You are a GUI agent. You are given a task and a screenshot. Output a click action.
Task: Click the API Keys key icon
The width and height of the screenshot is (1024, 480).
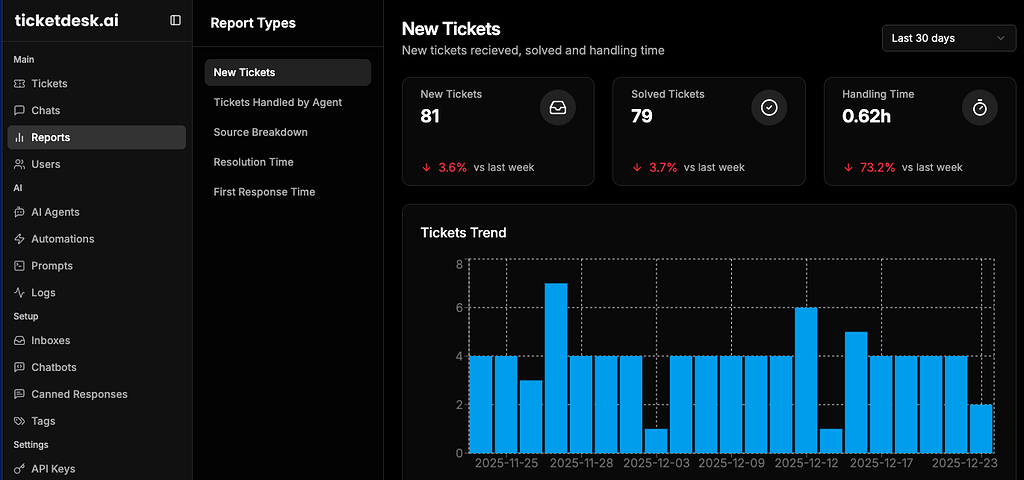pos(20,469)
